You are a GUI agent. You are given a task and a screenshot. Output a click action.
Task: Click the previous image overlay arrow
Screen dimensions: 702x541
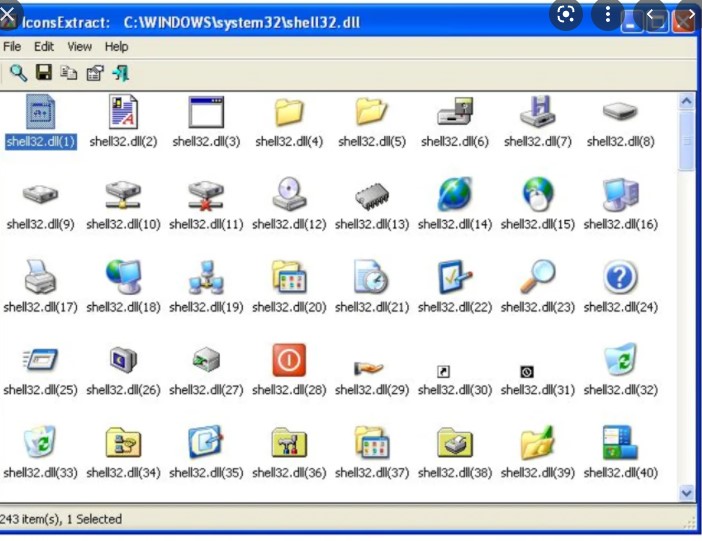[651, 14]
